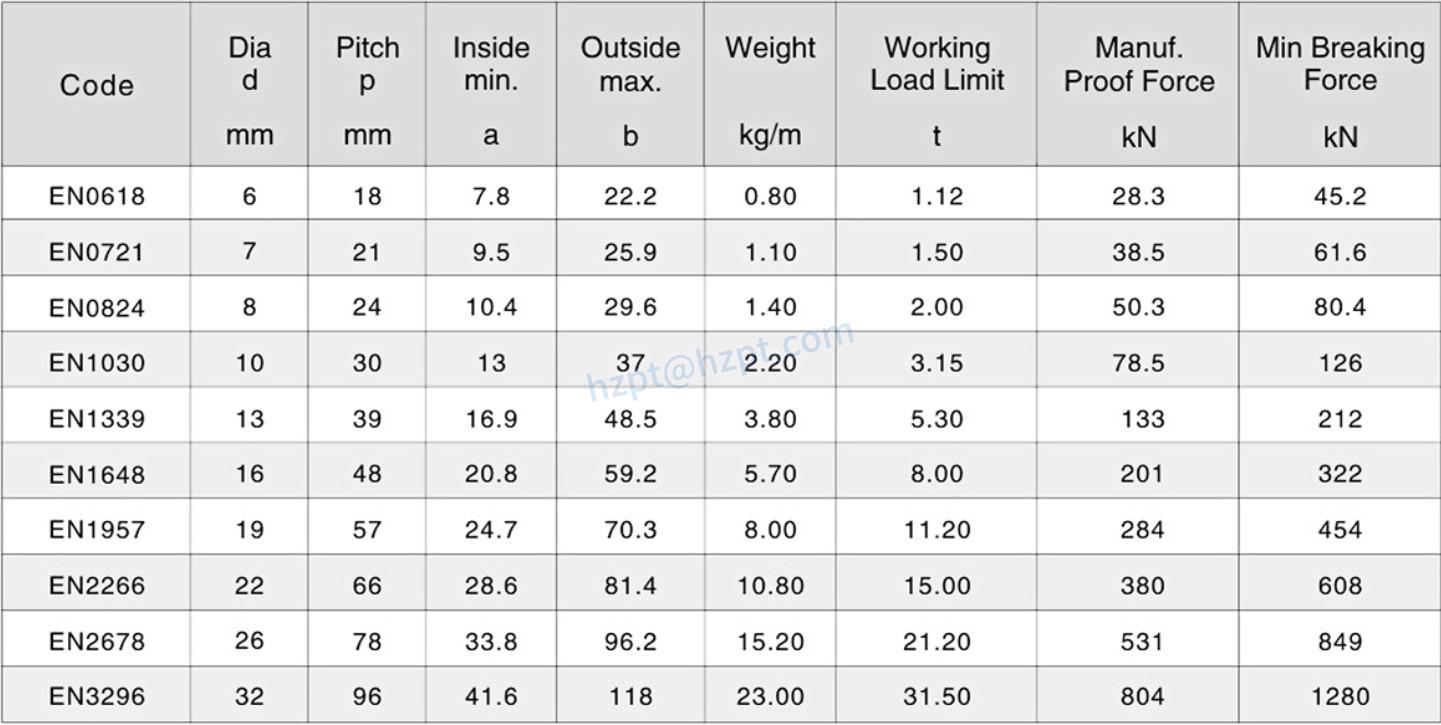Screen dimensions: 1441x725
Task: Select the Weight column header
Action: pyautogui.click(x=770, y=48)
